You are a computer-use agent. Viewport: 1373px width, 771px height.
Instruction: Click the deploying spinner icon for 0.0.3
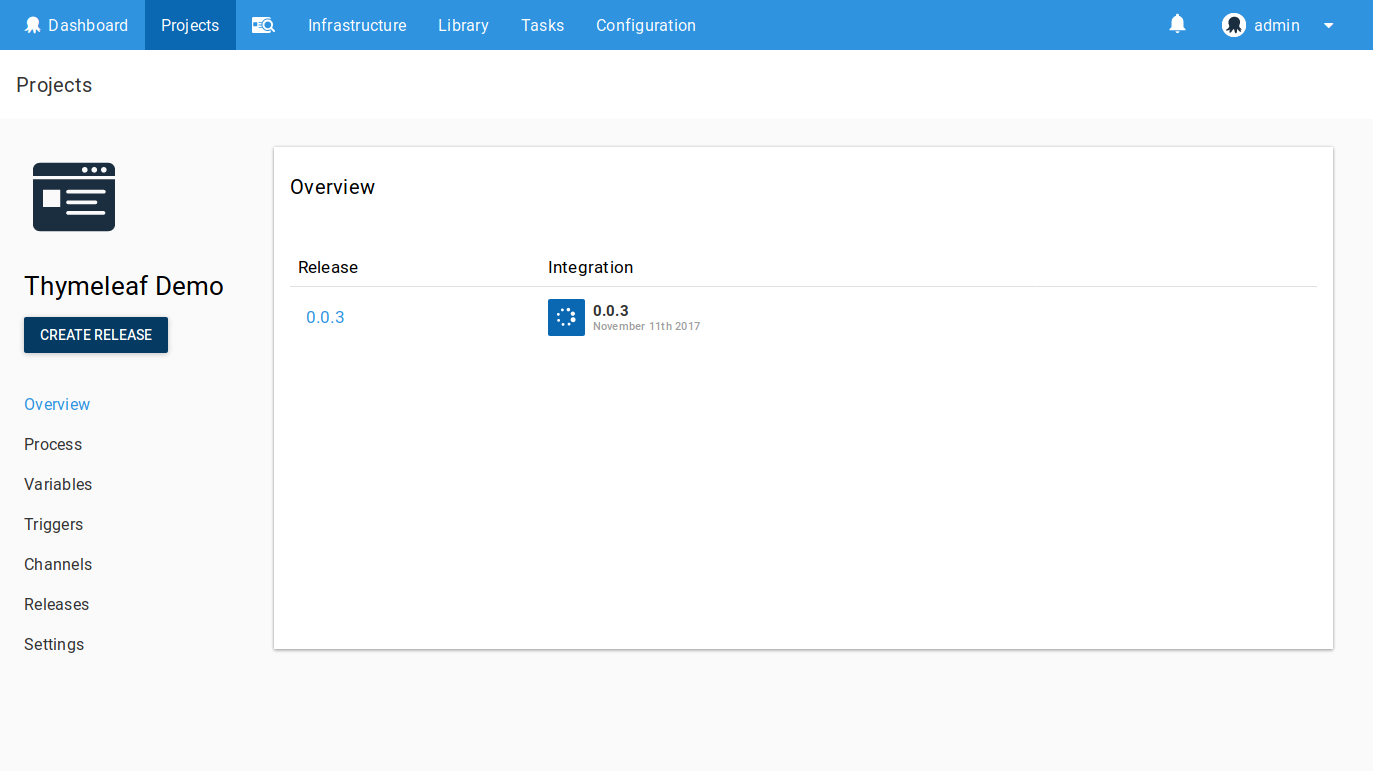(566, 317)
